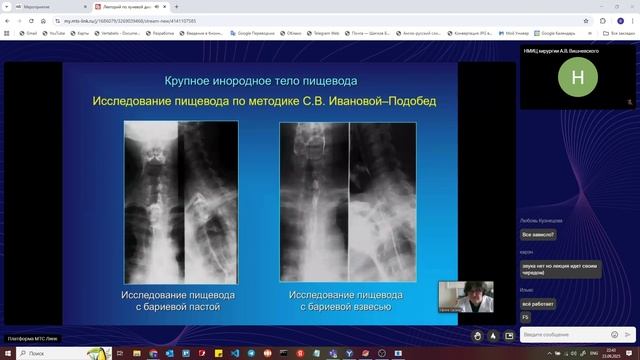Reload the page with refresh icon
The width and height of the screenshot is (640, 360).
[31, 21]
